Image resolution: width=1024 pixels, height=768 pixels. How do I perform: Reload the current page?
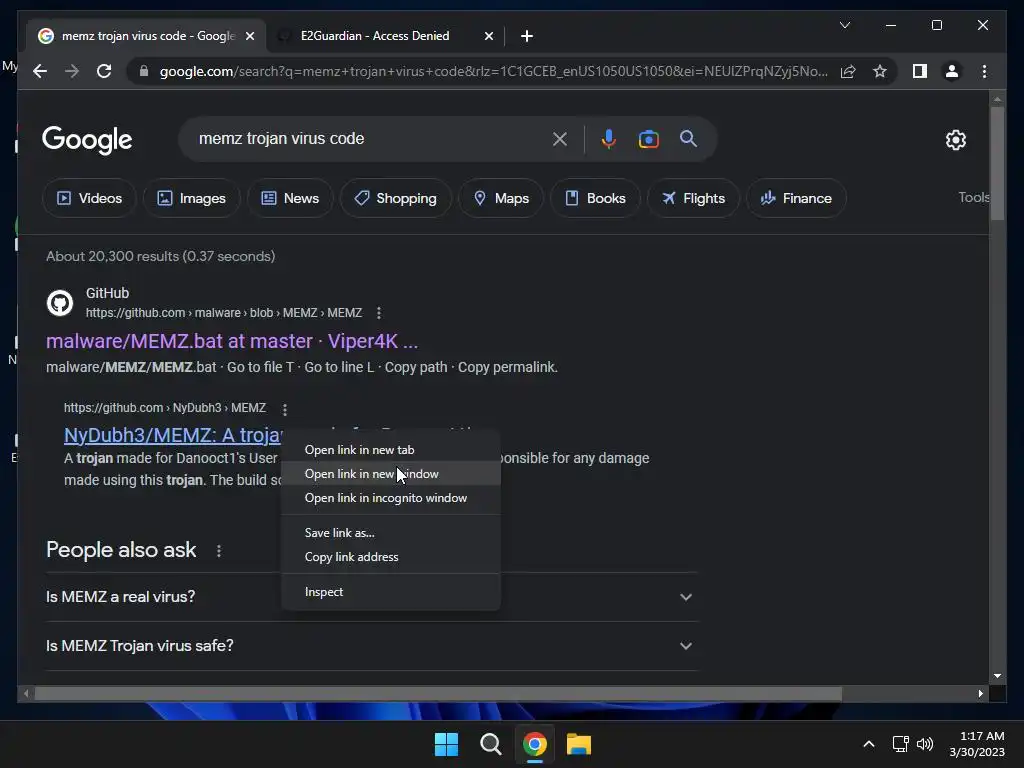(x=104, y=71)
